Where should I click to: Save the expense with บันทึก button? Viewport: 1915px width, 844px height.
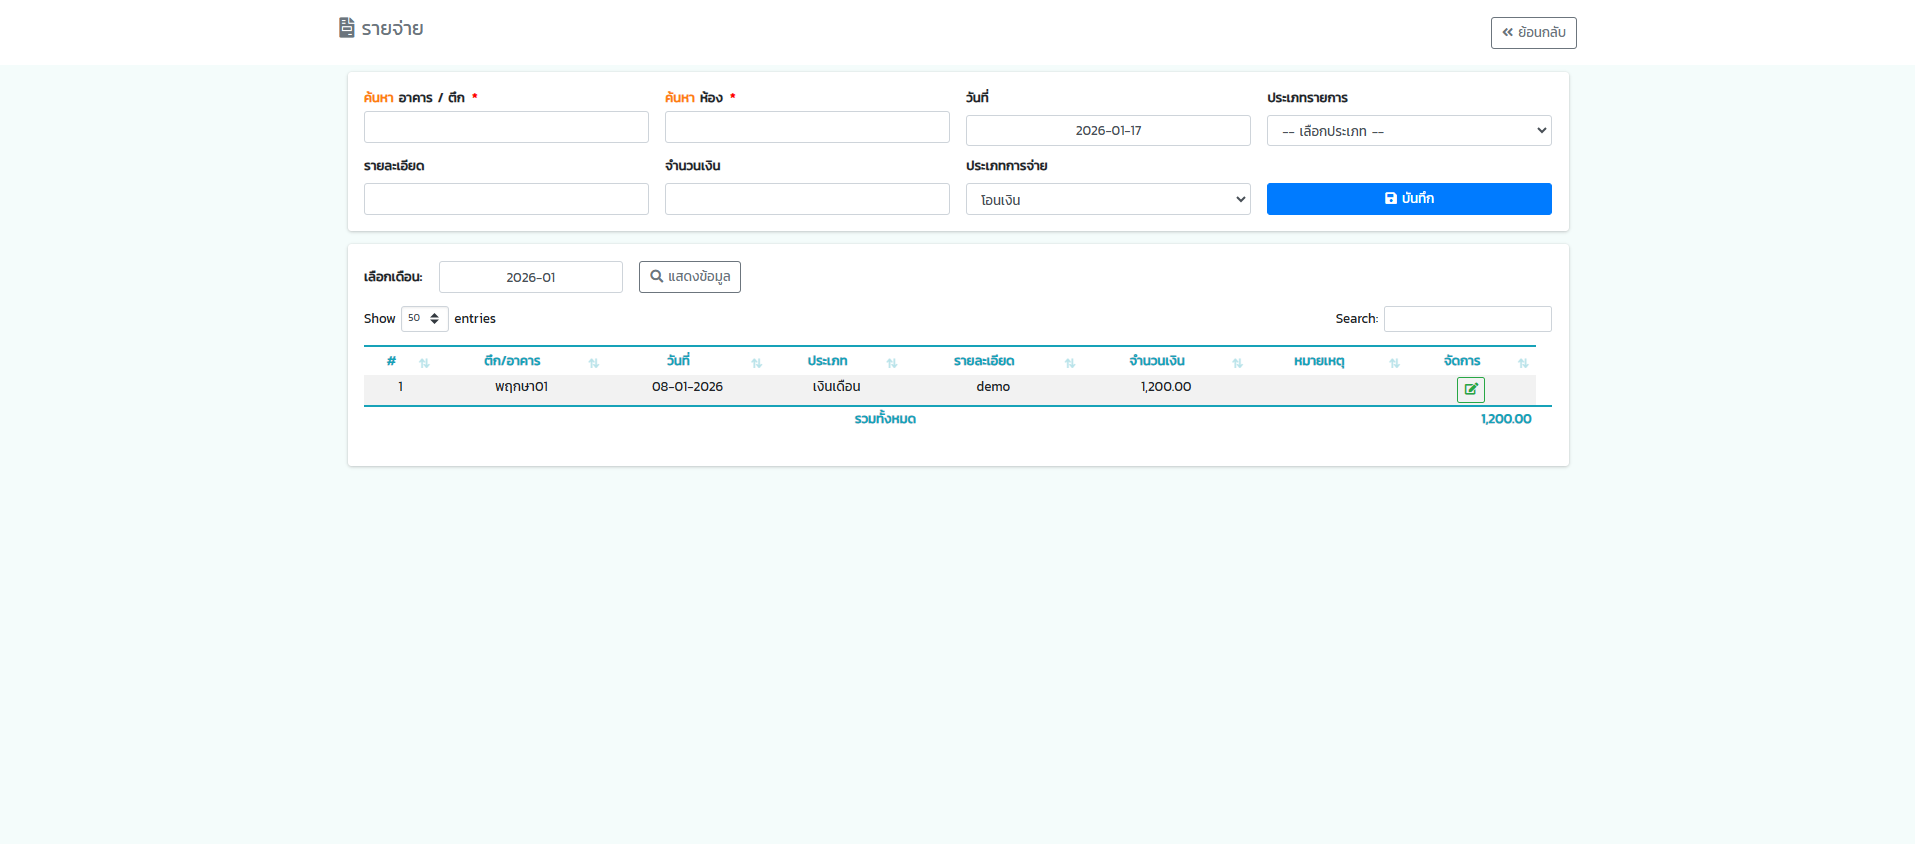(1409, 199)
